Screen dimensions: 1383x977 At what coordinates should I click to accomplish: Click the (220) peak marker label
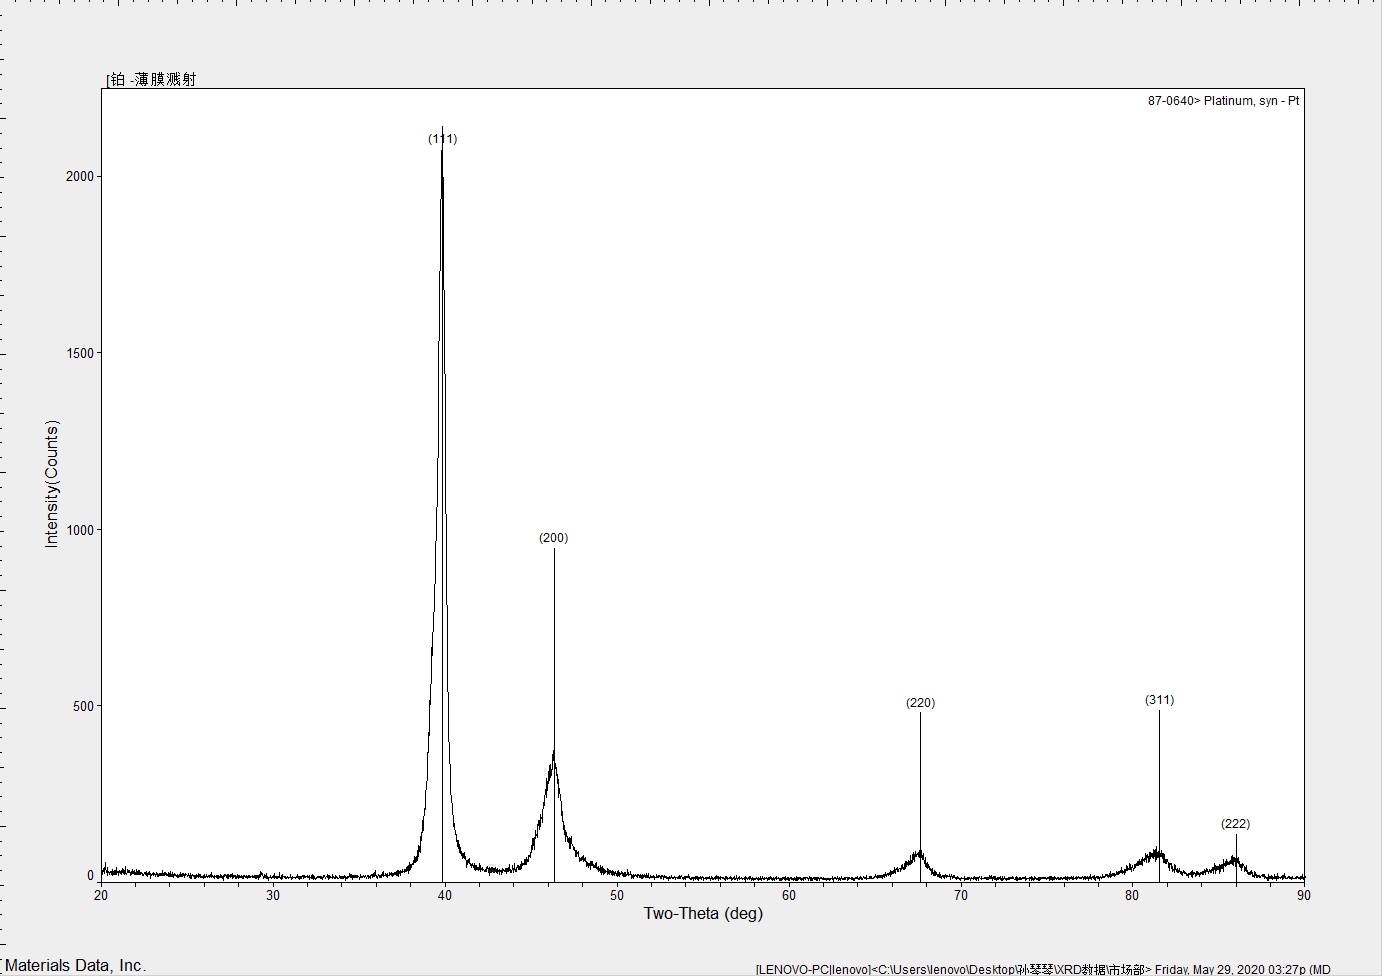[x=920, y=703]
